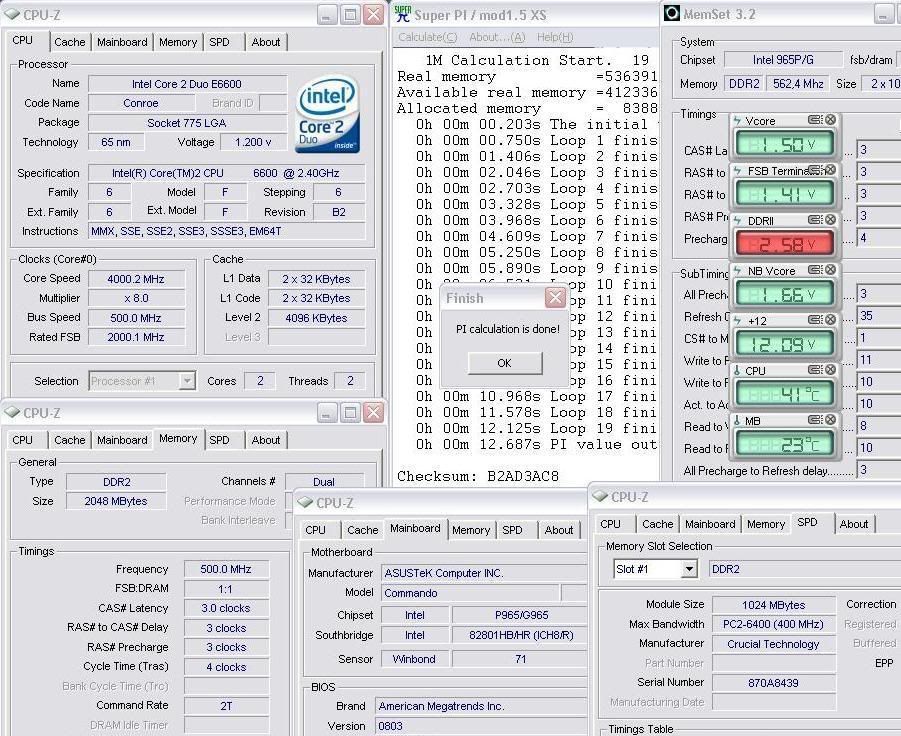Image resolution: width=901 pixels, height=736 pixels.
Task: Switch to Memory tab in CPU-Z SPD window
Action: tap(766, 524)
